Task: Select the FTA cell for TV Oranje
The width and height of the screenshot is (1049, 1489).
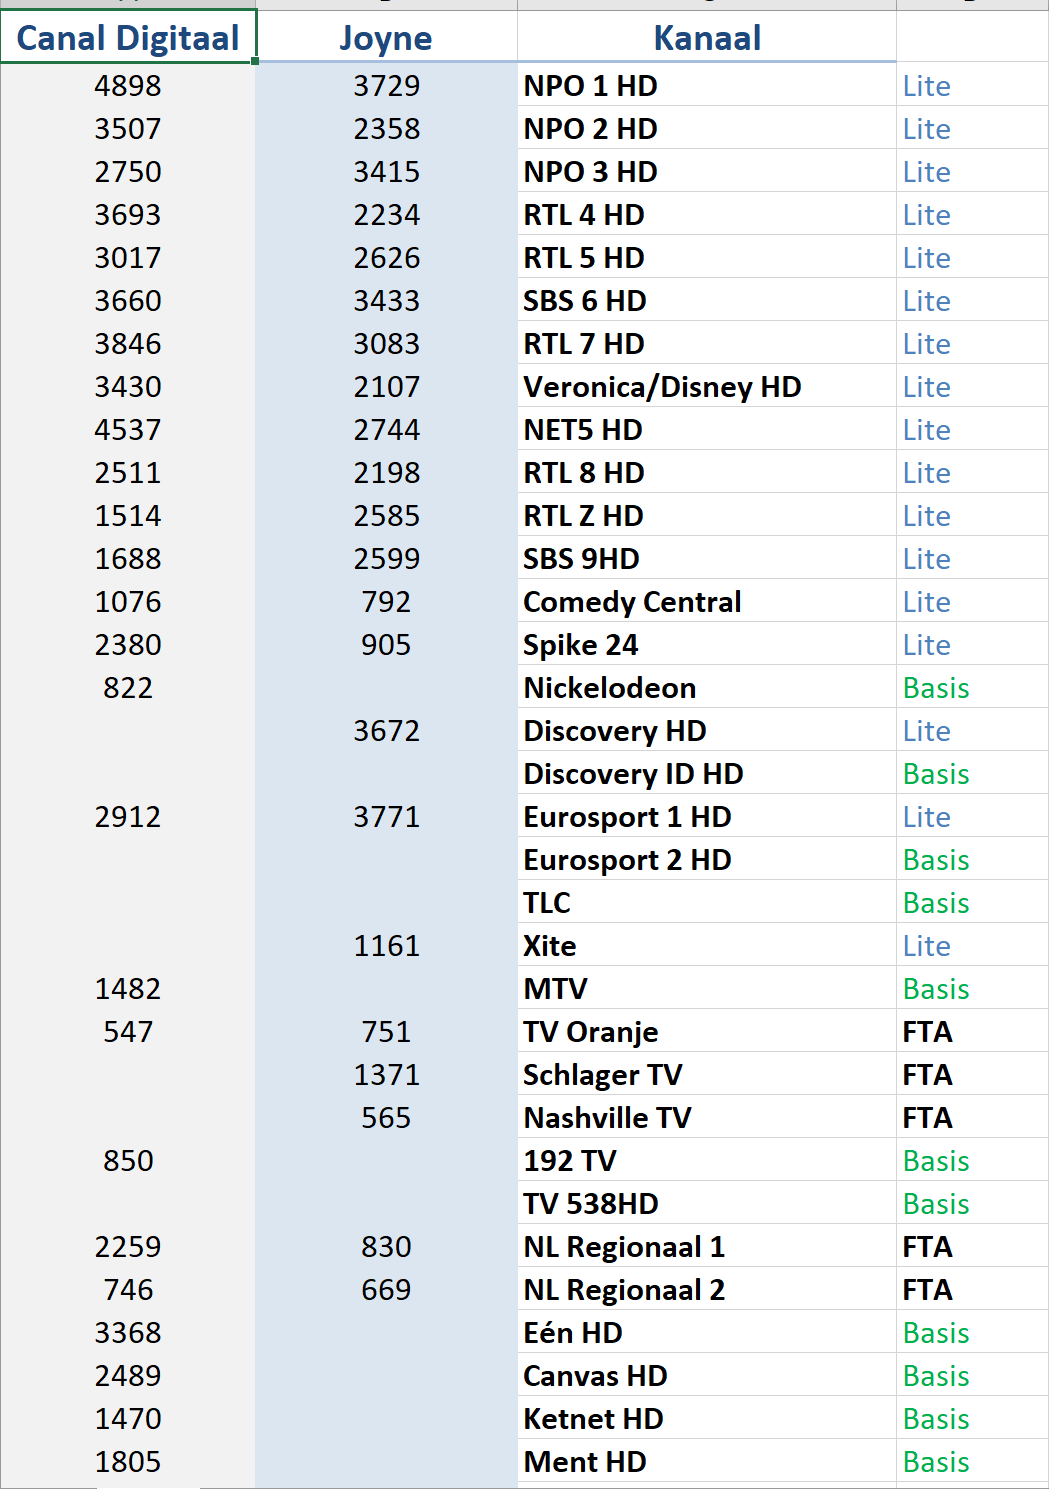Action: tap(972, 1031)
